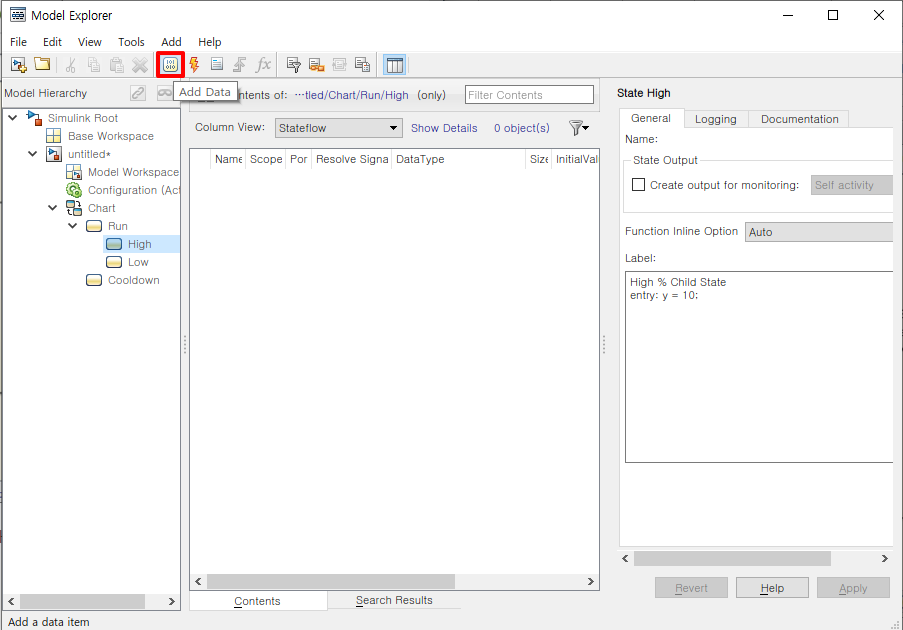Viewport: 903px width, 630px height.
Task: Click the Delete X icon
Action: point(140,64)
